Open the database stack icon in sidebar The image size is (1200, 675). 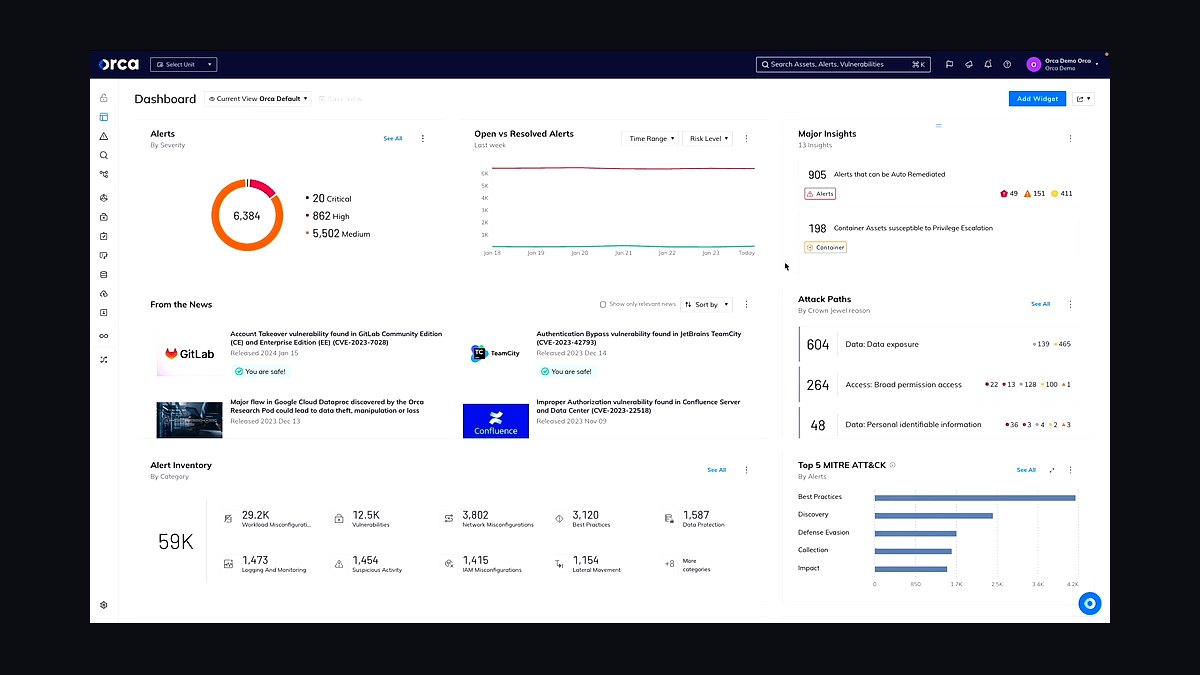tap(104, 274)
